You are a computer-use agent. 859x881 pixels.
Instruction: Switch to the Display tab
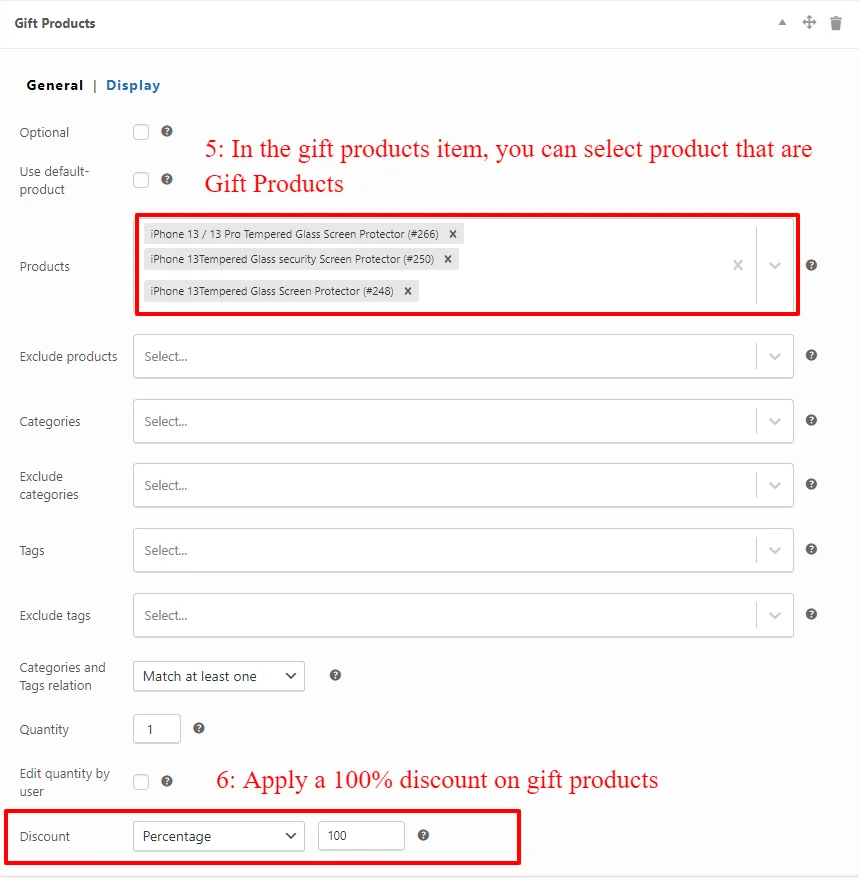[133, 85]
